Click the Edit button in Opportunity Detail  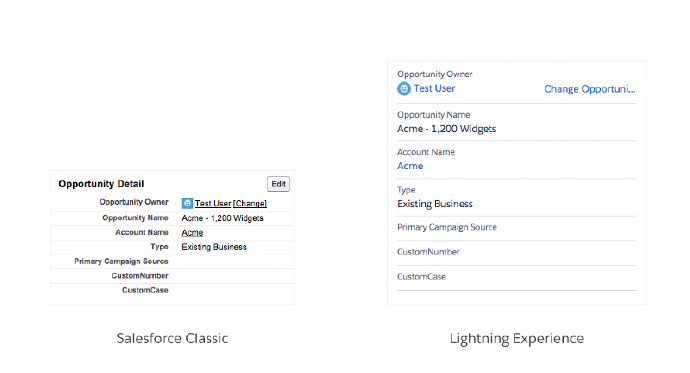(x=278, y=184)
